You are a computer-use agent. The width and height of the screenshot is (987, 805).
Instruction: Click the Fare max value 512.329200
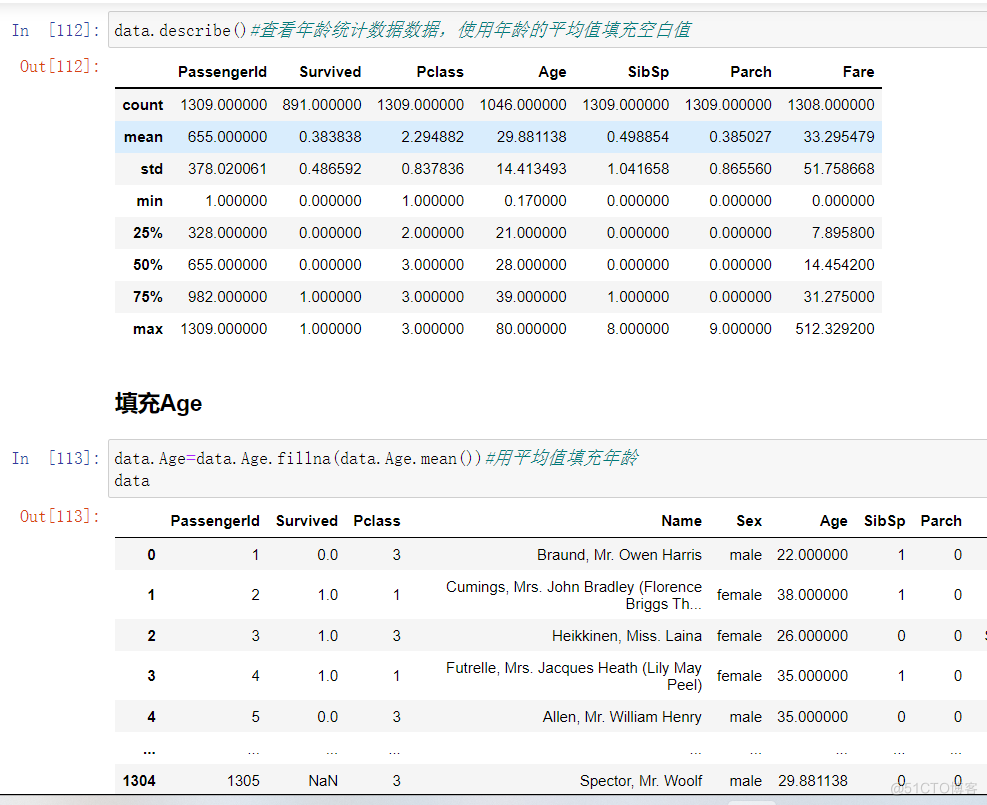click(x=835, y=329)
